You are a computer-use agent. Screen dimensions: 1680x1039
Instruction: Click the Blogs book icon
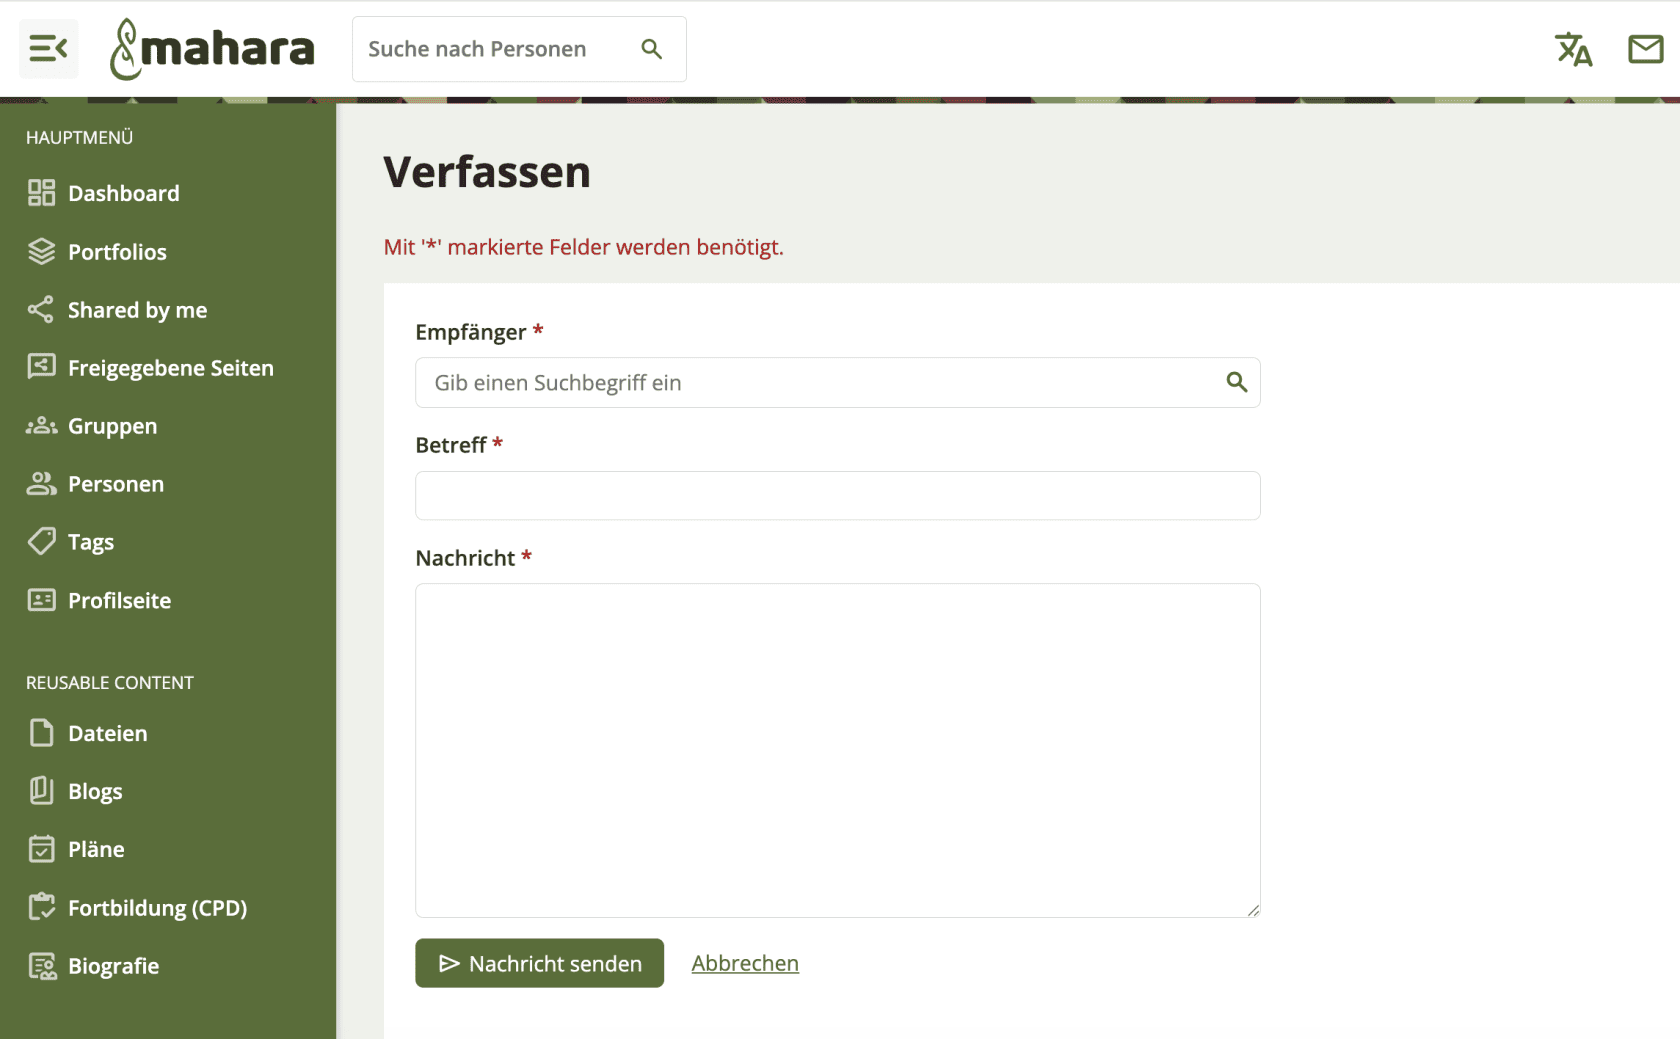point(41,791)
